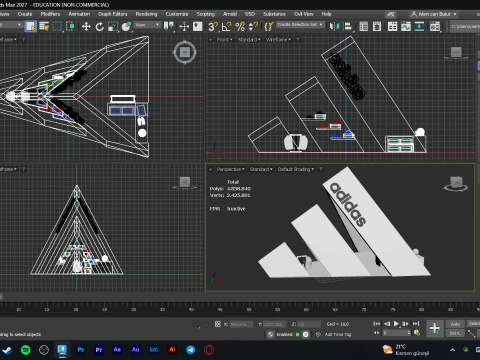The width and height of the screenshot is (480, 360).
Task: Toggle keyboard shortcut override button
Action: [x=198, y=26]
